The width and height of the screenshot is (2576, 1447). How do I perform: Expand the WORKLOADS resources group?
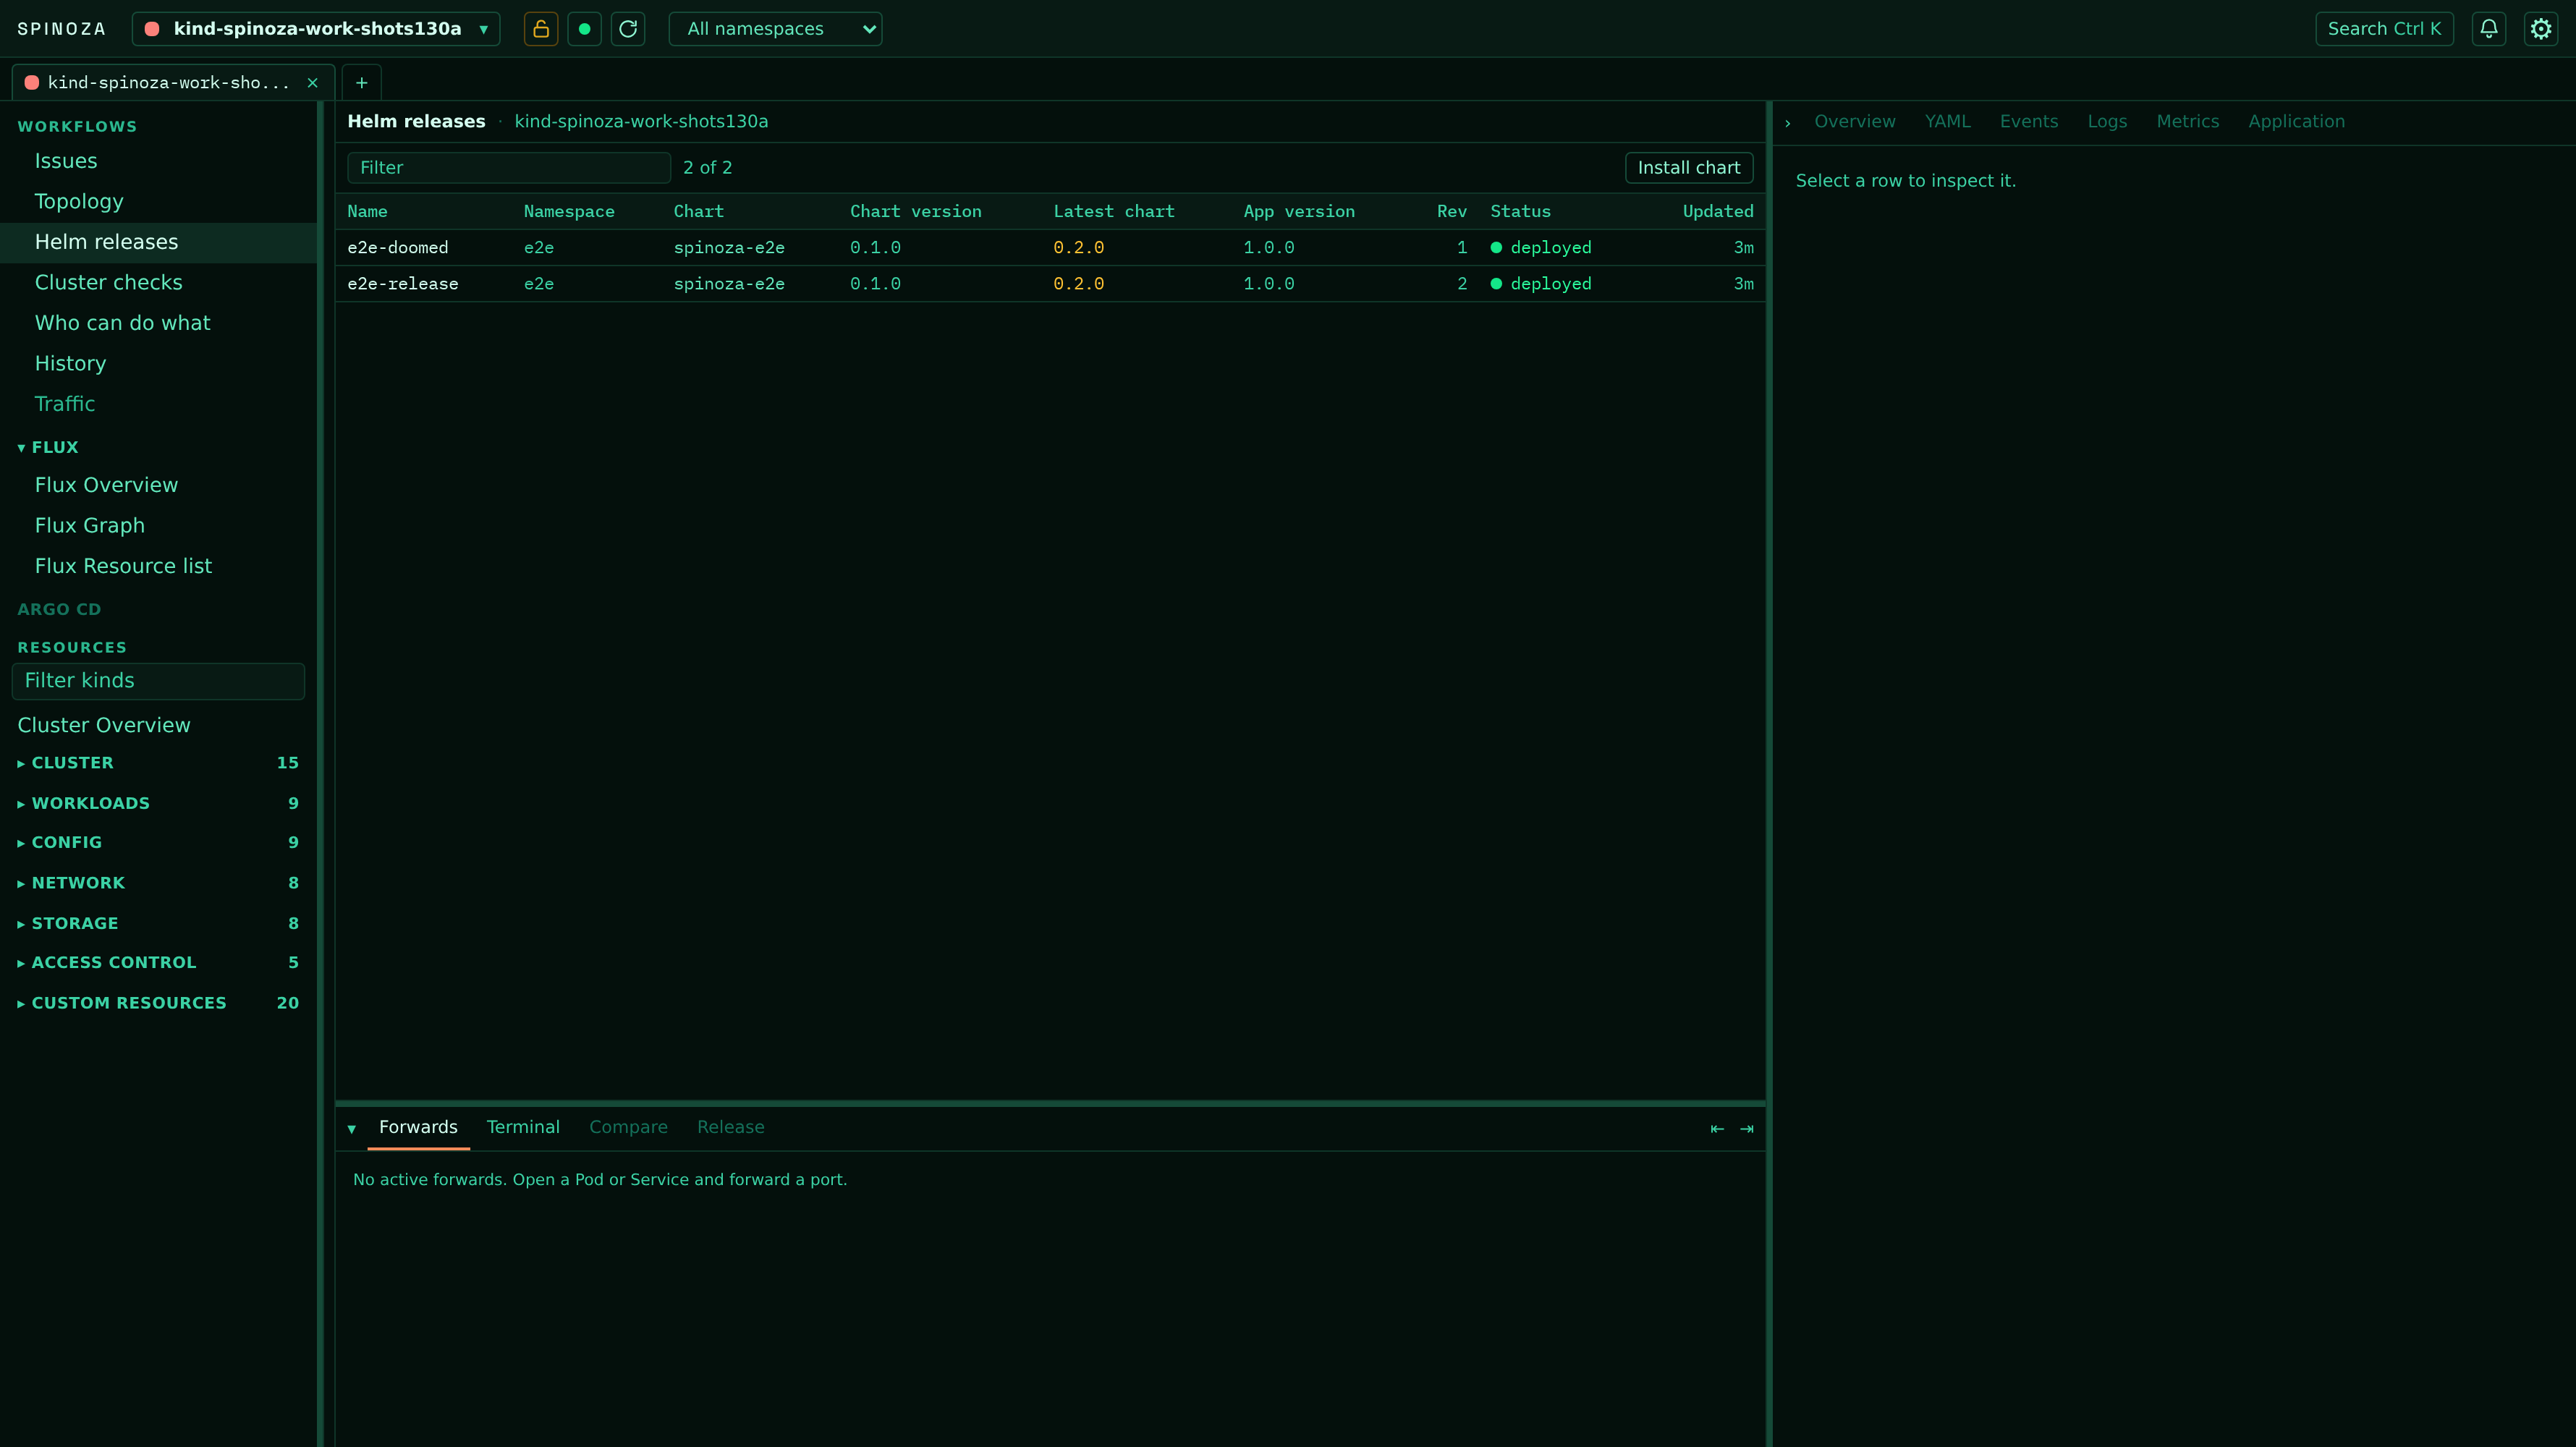tap(158, 804)
